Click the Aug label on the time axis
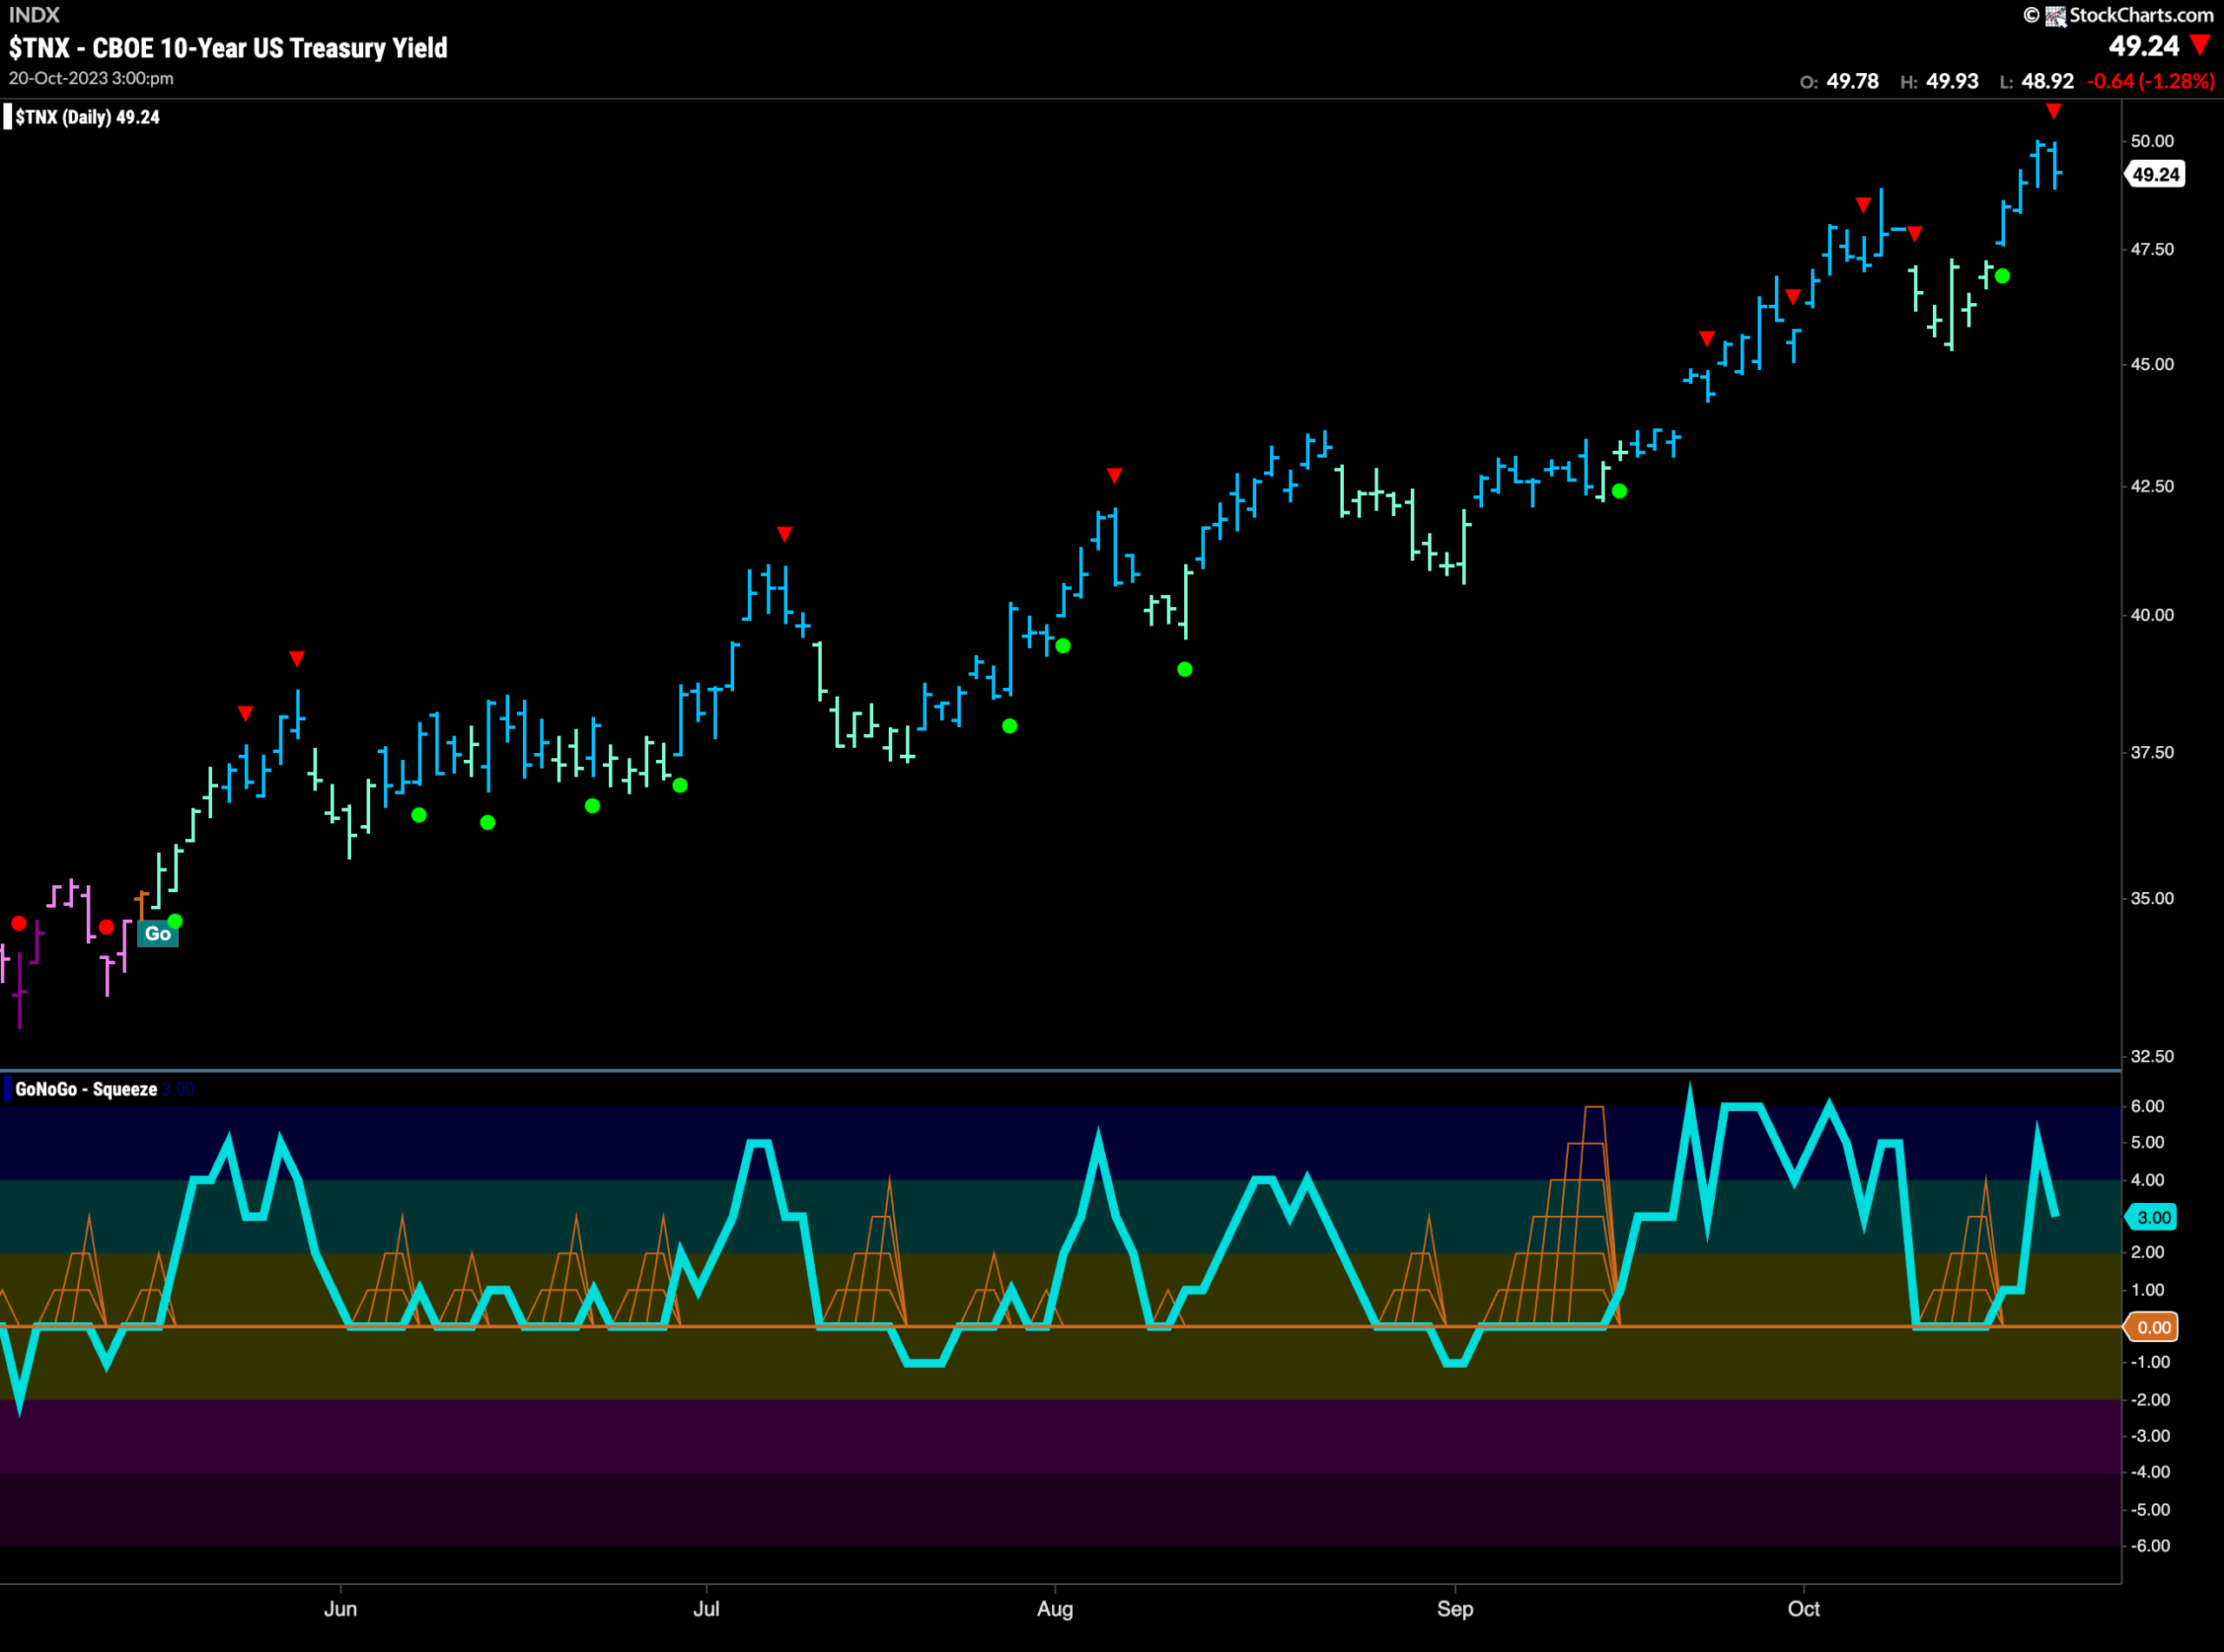 pos(1055,1608)
